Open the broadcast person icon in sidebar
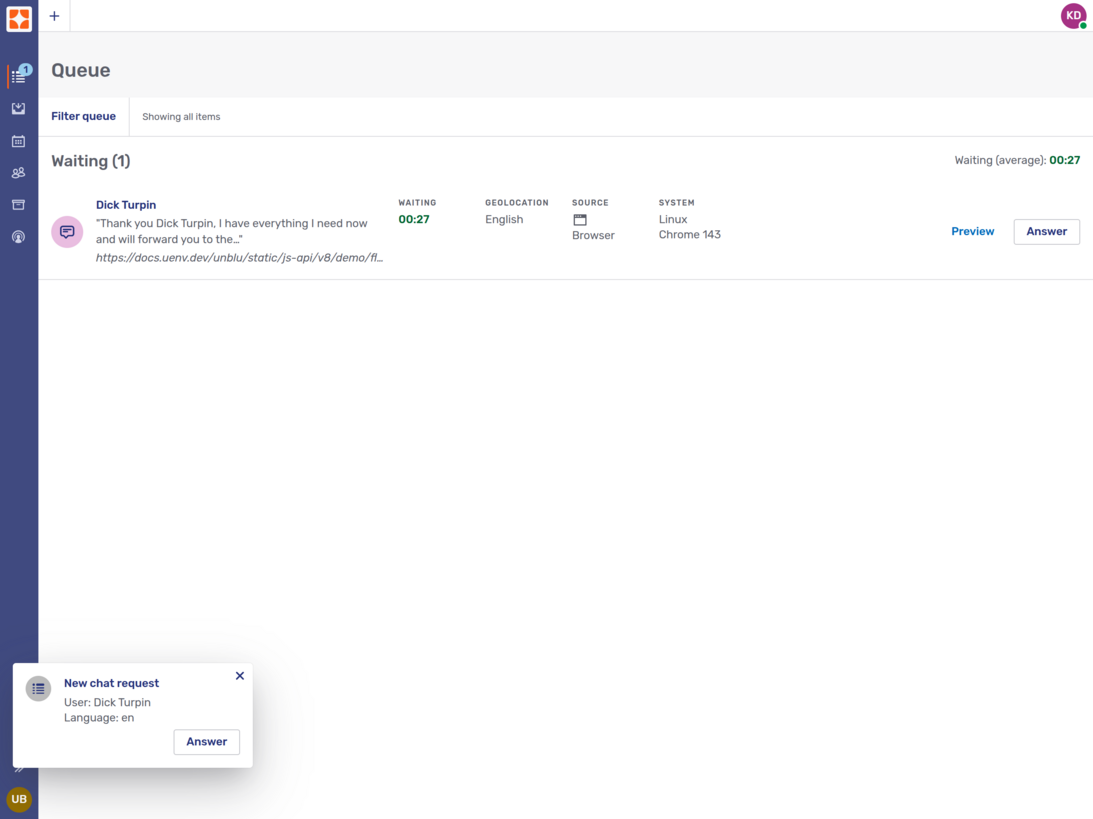This screenshot has width=1093, height=819. (18, 237)
